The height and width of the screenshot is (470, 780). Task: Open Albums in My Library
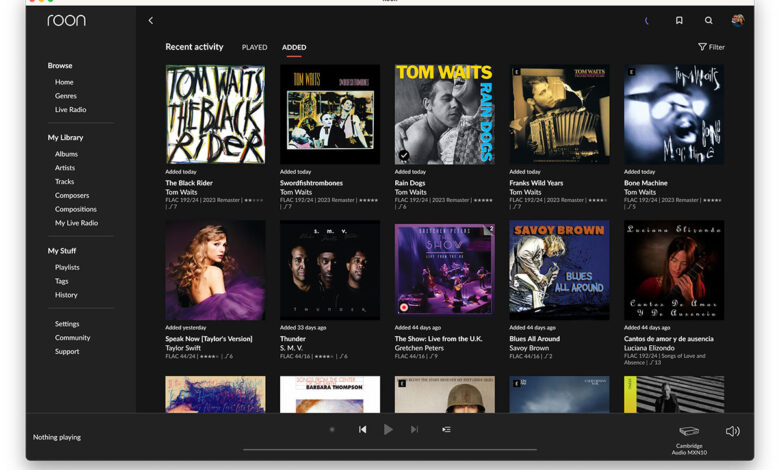click(x=66, y=154)
